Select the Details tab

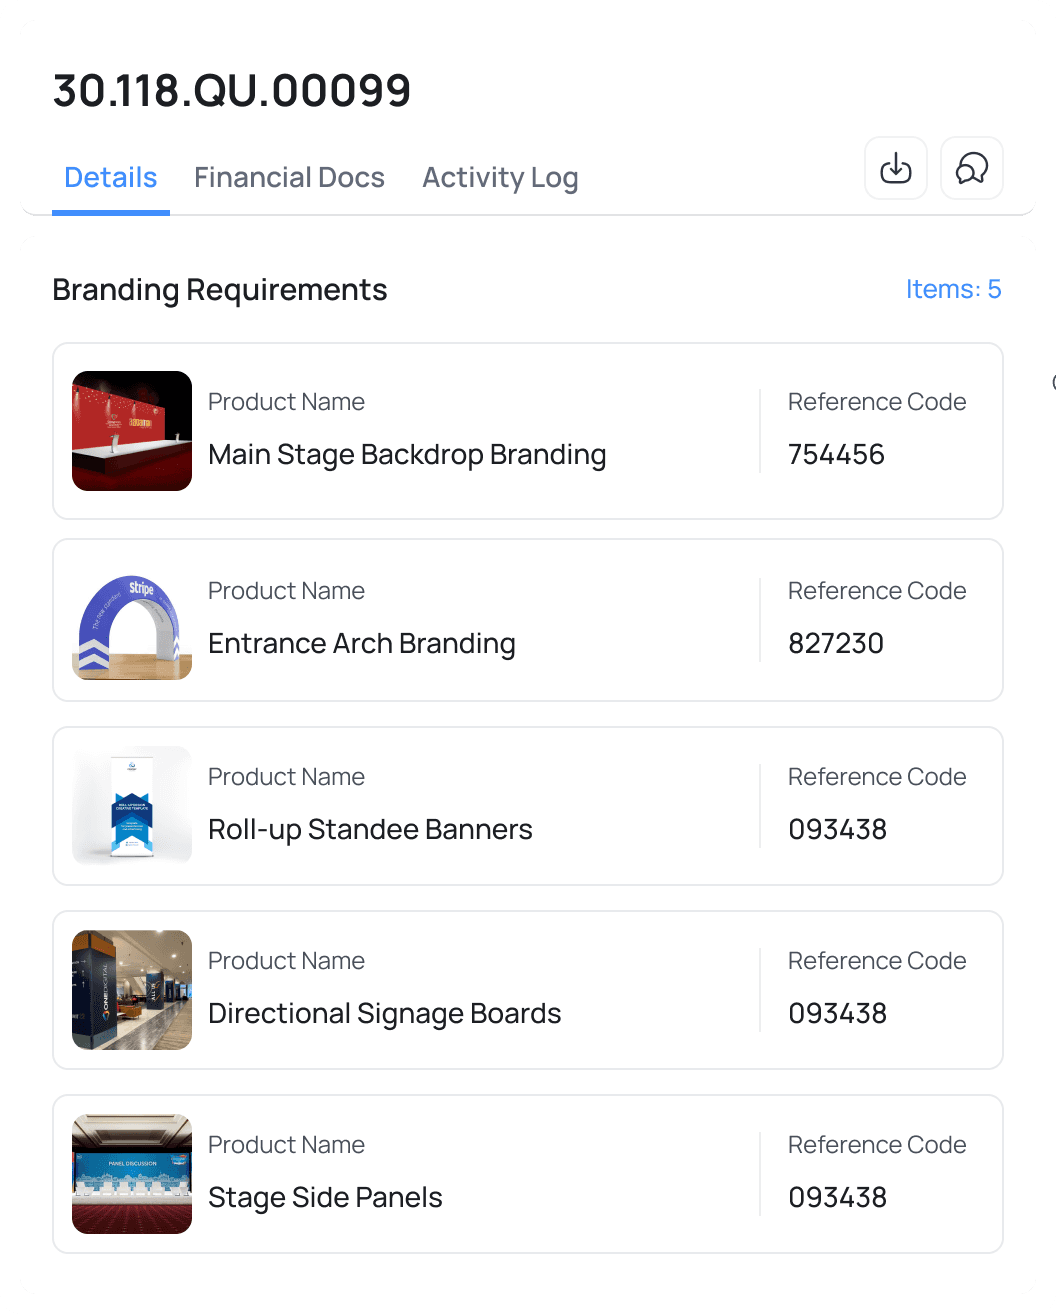(110, 177)
